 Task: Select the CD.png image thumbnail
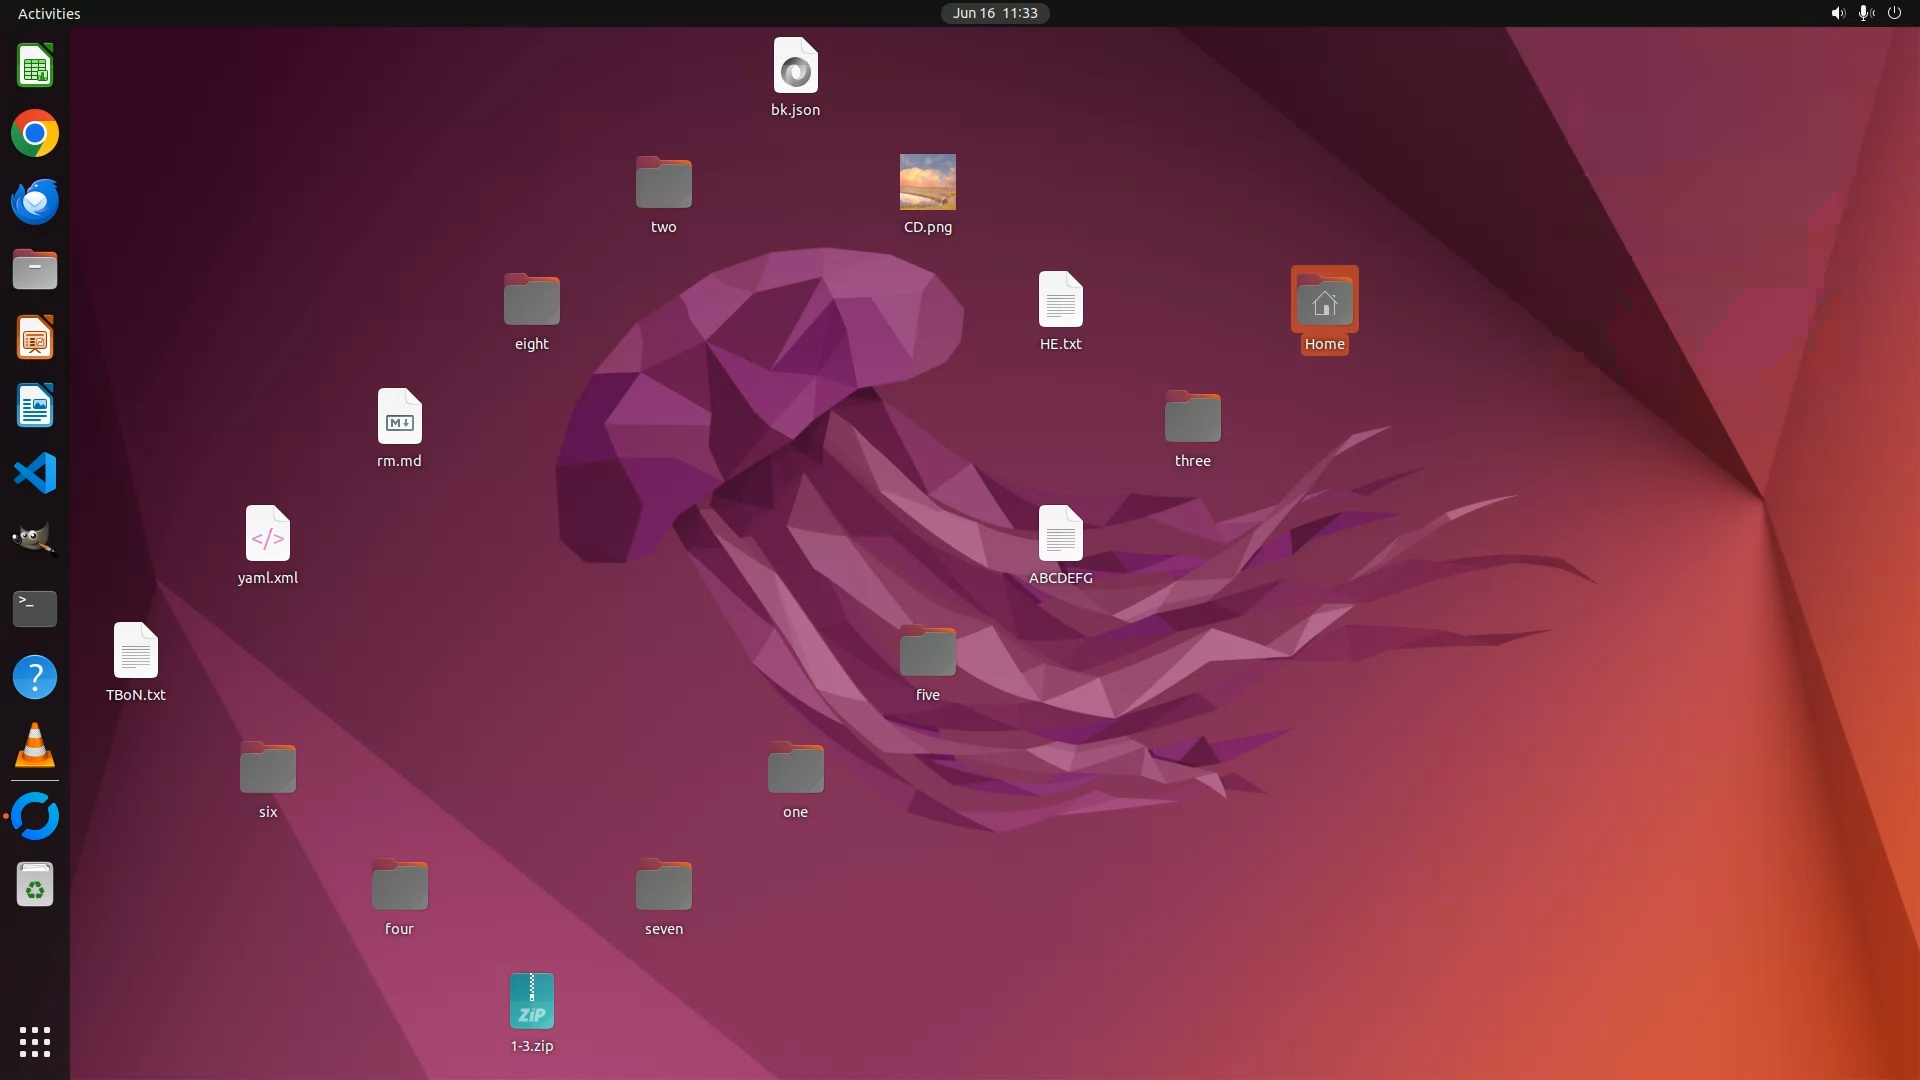(x=927, y=182)
